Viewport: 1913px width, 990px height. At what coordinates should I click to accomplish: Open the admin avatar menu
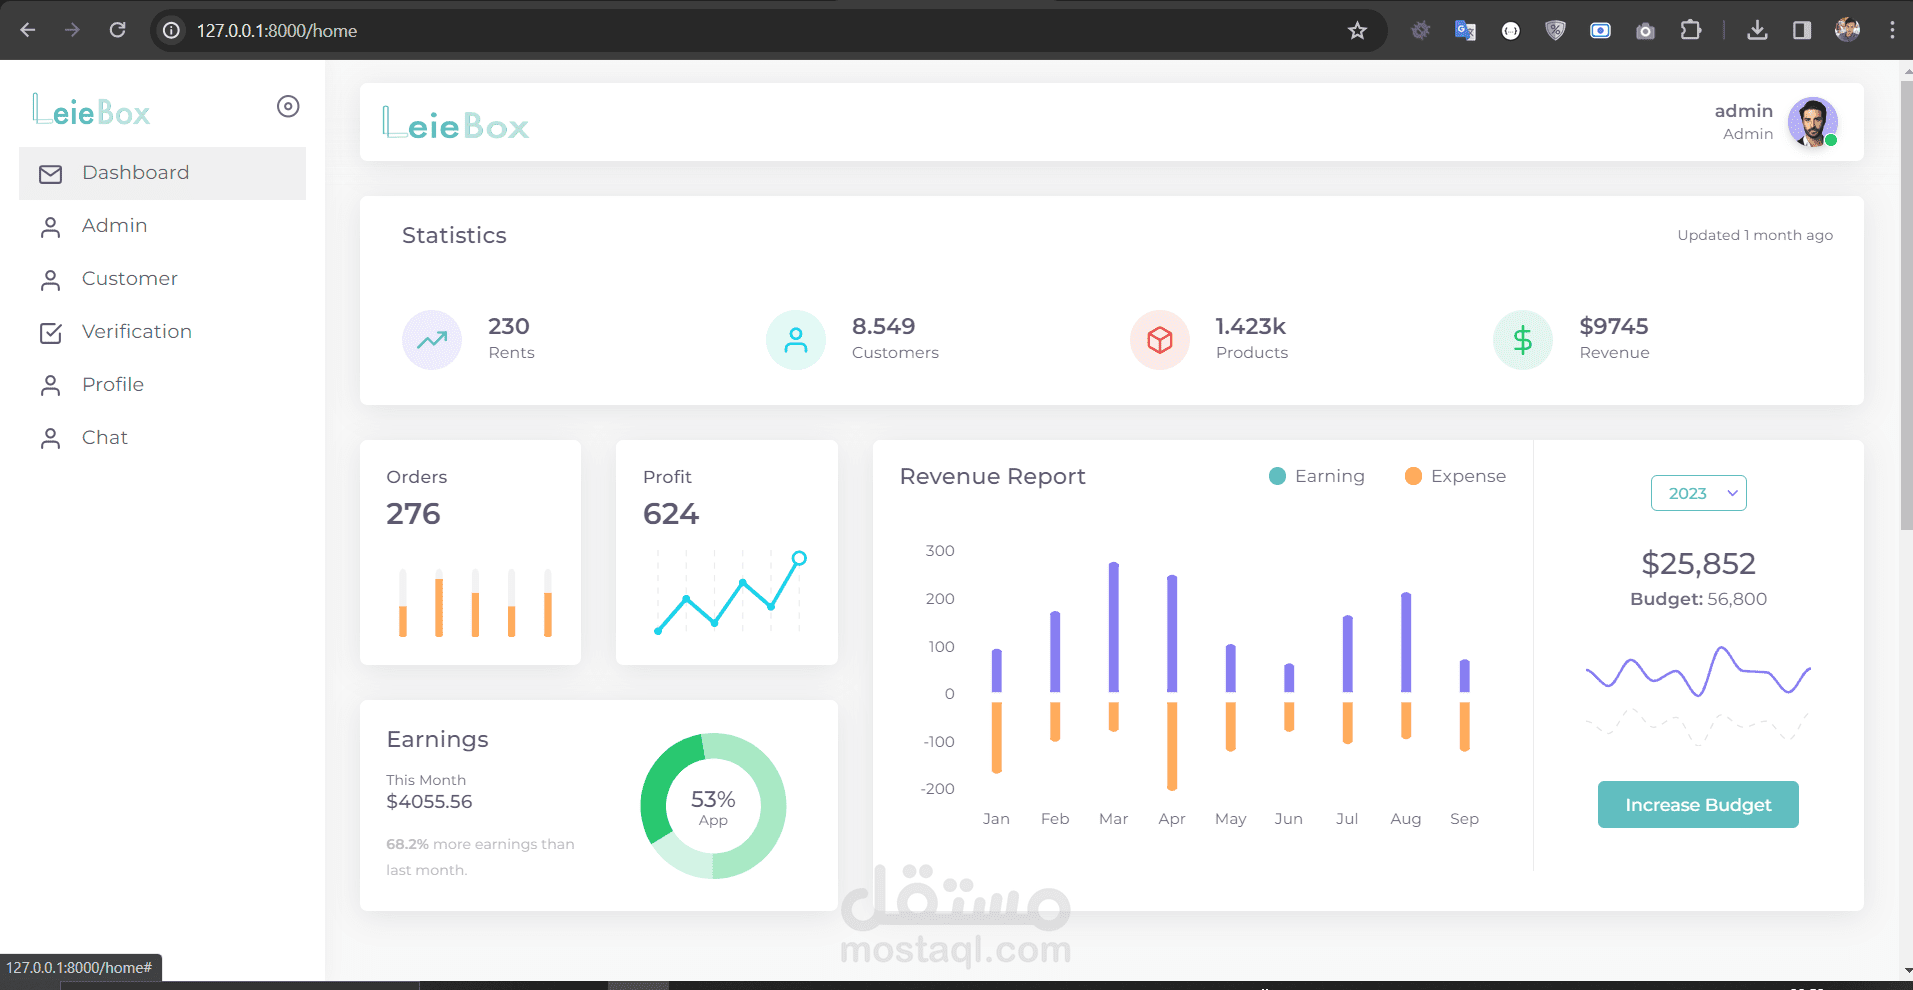1812,122
